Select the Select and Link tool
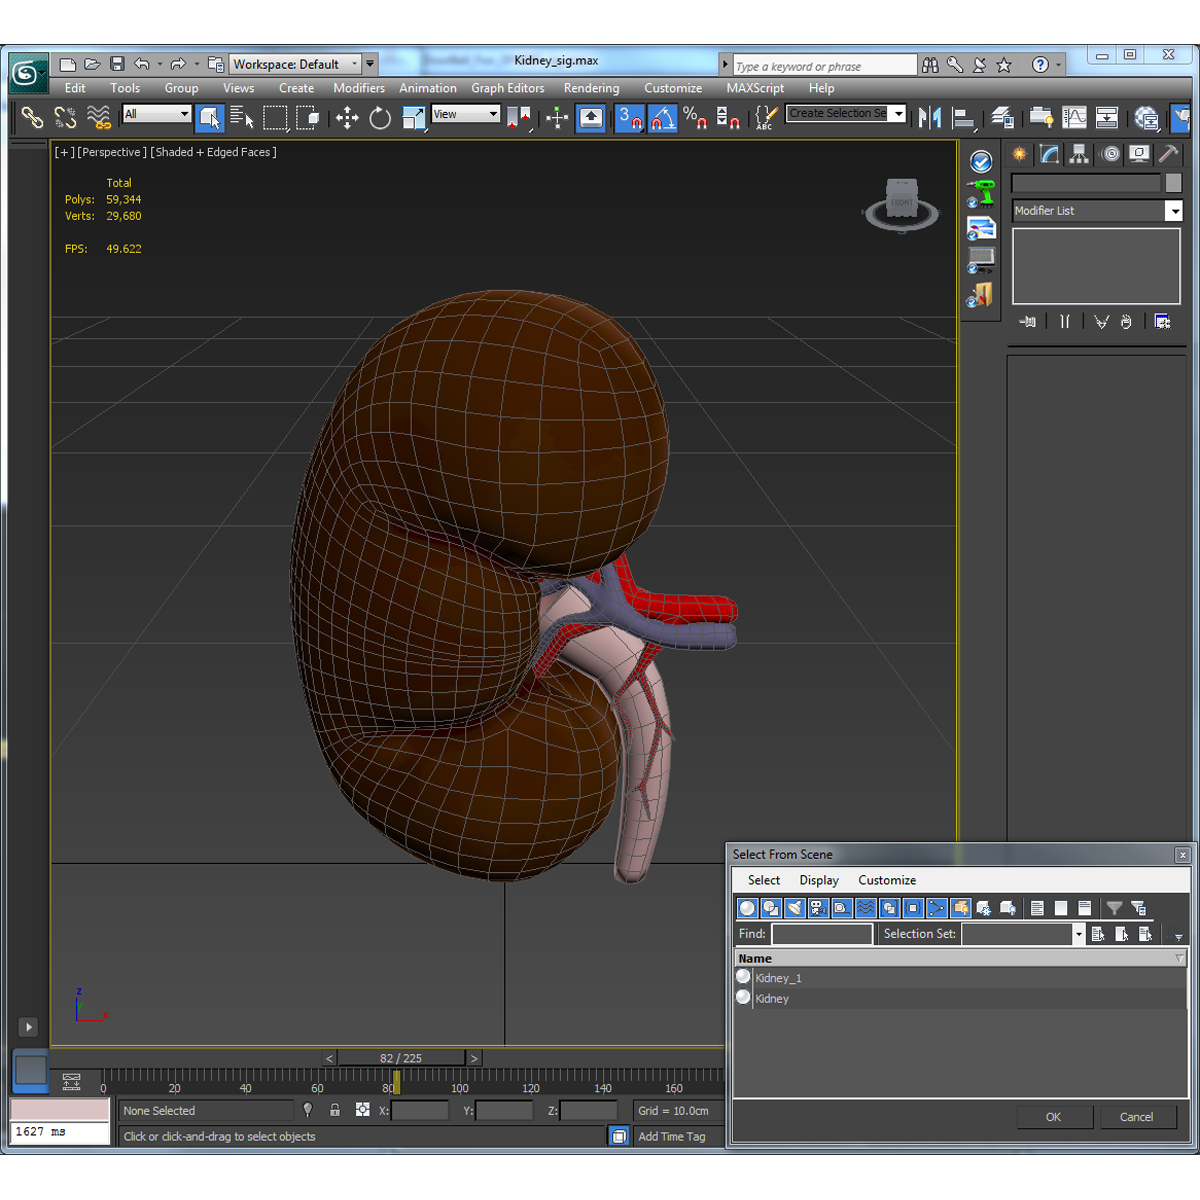Image resolution: width=1200 pixels, height=1200 pixels. pyautogui.click(x=33, y=118)
